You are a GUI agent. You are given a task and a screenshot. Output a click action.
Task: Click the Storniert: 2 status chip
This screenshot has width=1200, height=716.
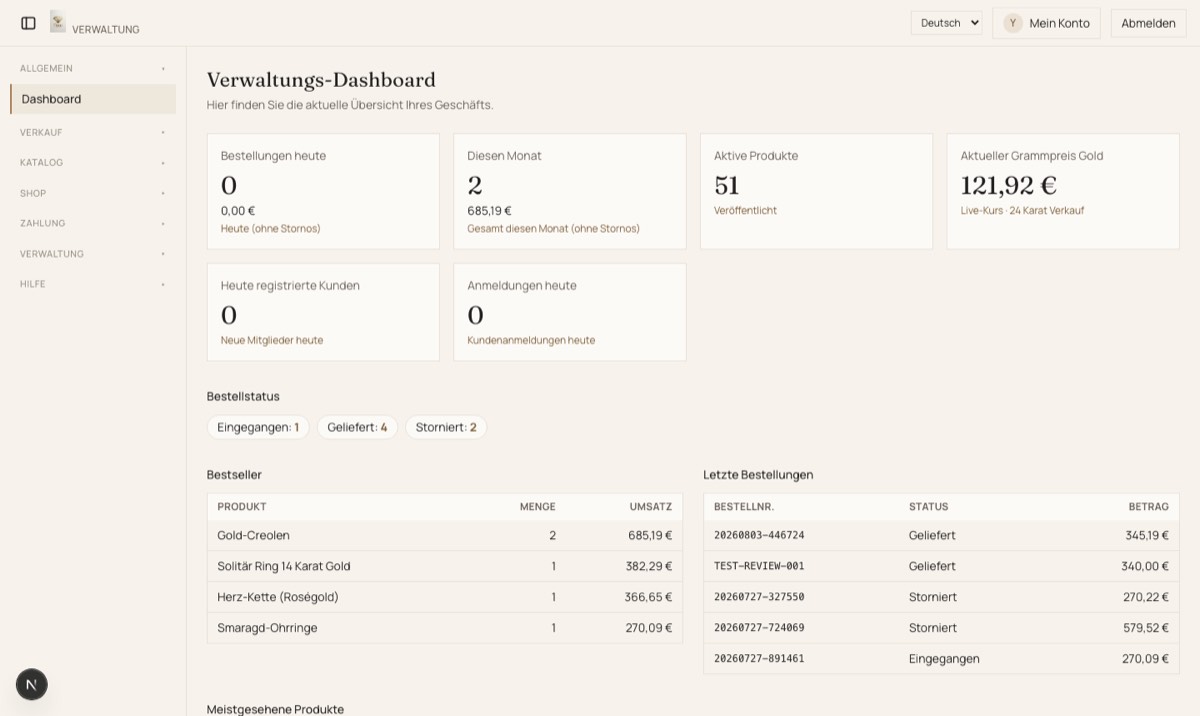446,427
